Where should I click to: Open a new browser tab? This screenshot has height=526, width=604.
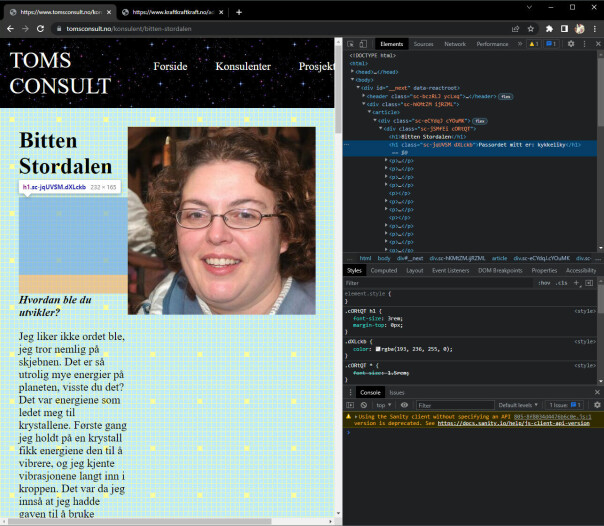pos(239,12)
